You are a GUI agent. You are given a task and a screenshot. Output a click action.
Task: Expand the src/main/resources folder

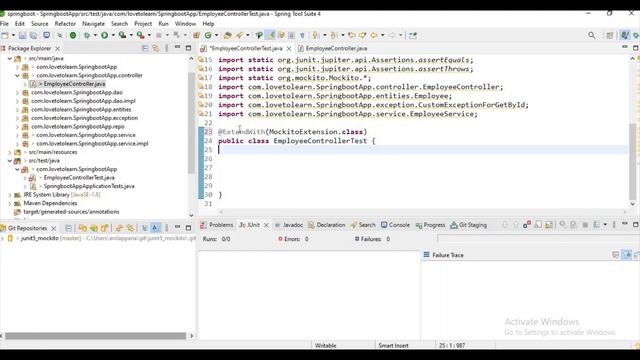(x=10, y=152)
